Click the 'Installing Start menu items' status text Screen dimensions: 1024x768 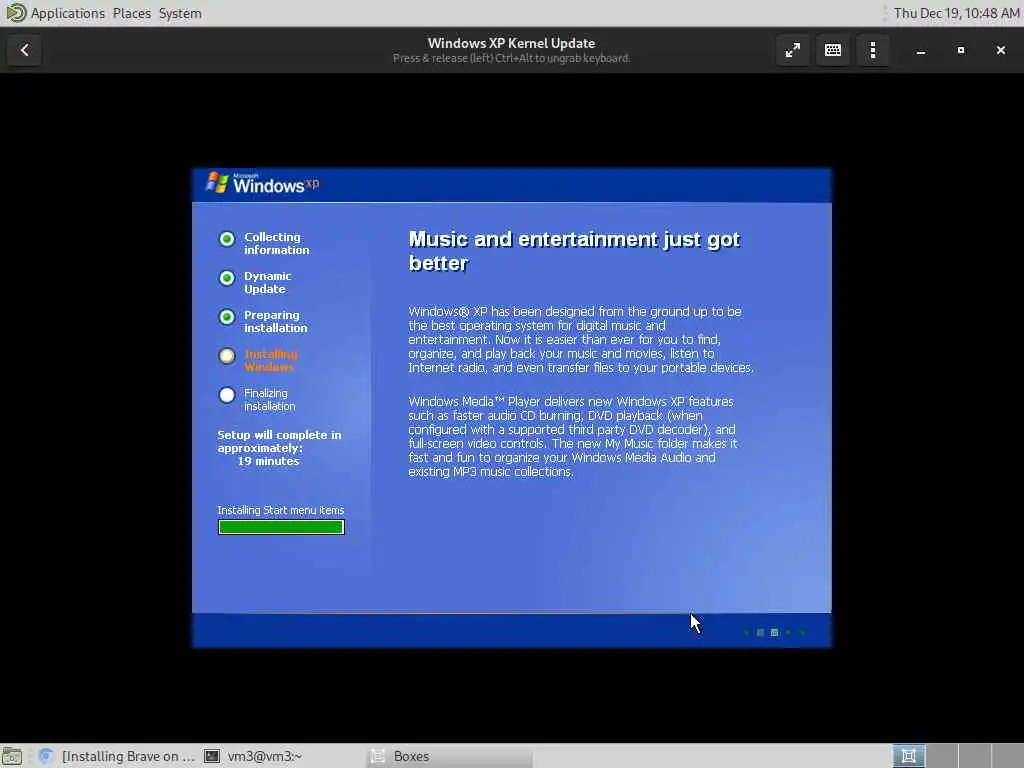[280, 510]
